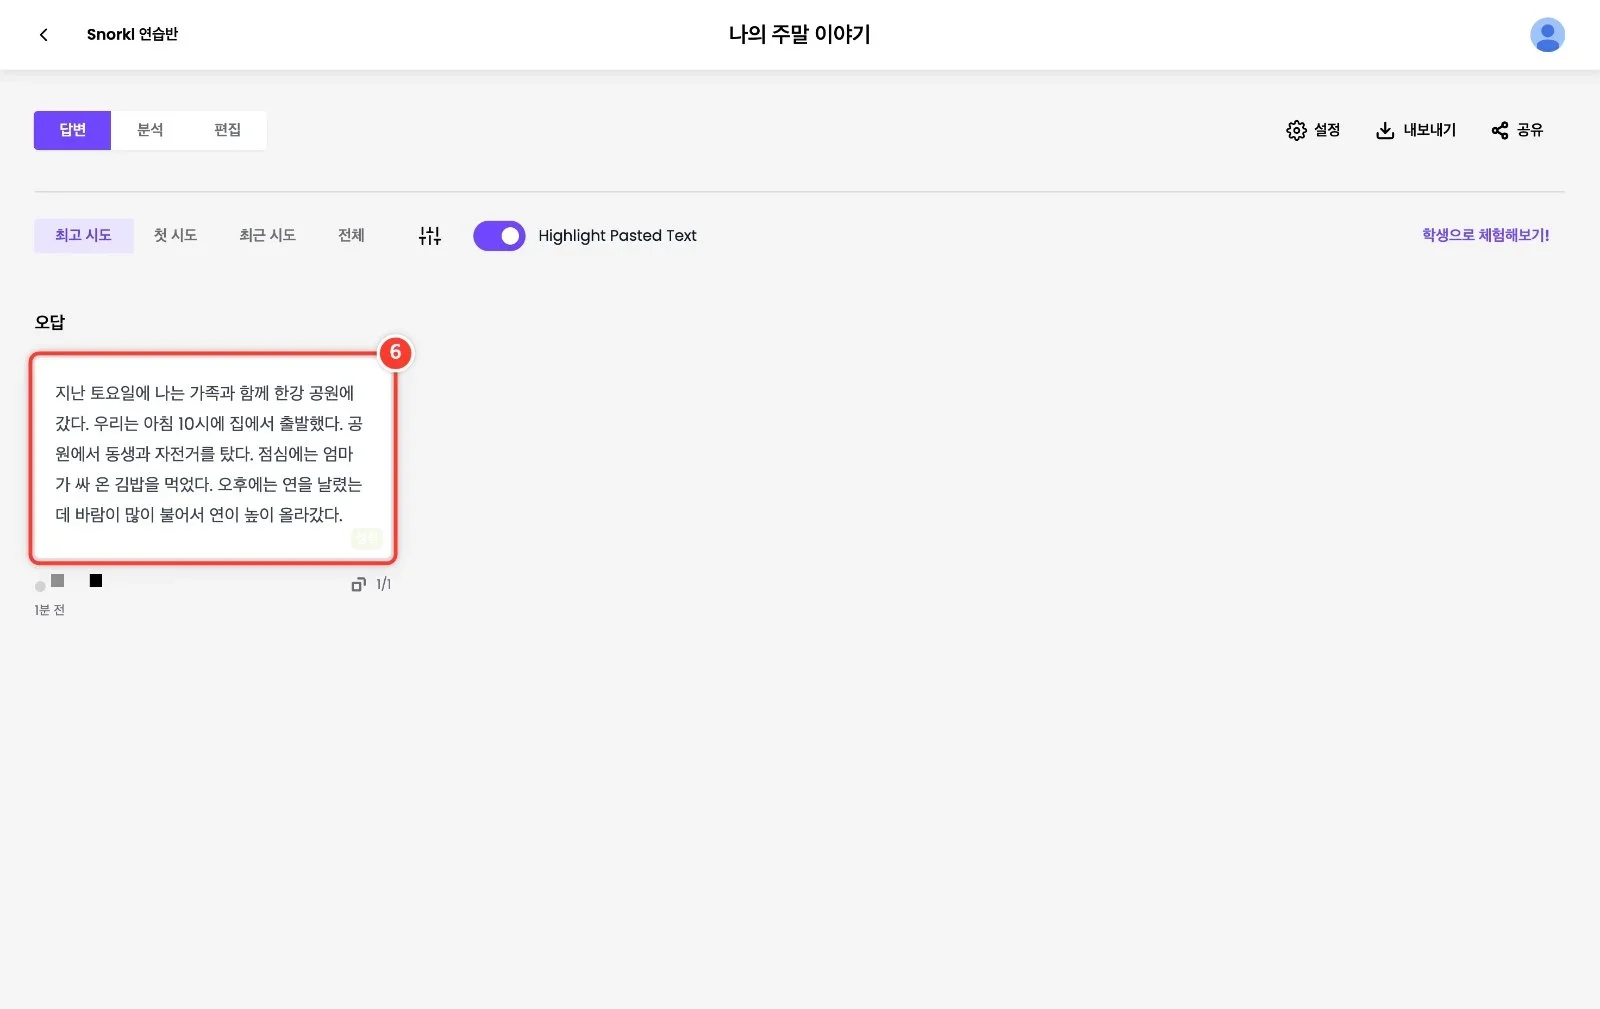
Task: Click the 오답 section heading
Action: [x=50, y=322]
